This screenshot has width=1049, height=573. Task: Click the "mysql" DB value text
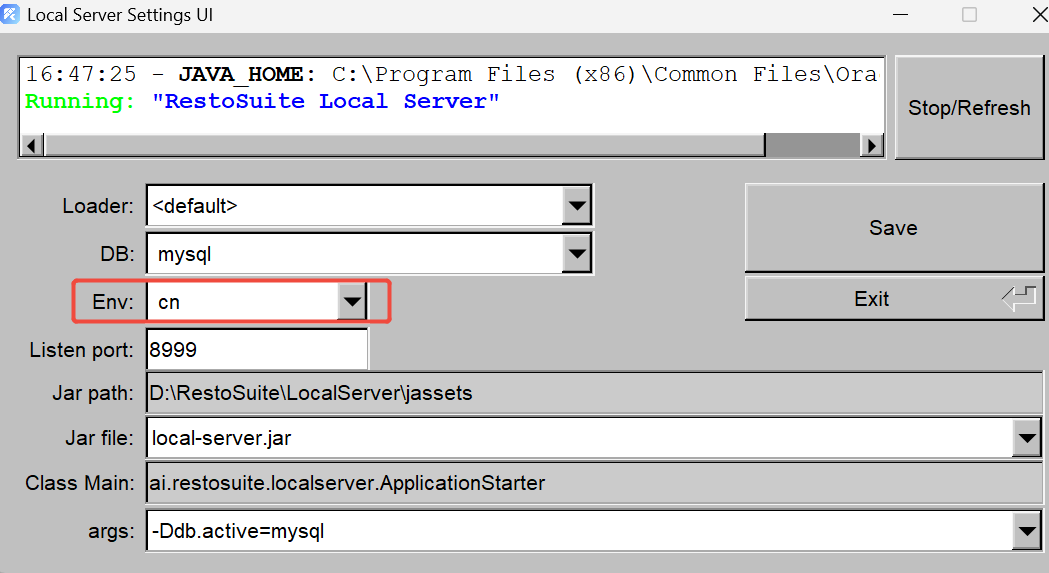point(185,254)
